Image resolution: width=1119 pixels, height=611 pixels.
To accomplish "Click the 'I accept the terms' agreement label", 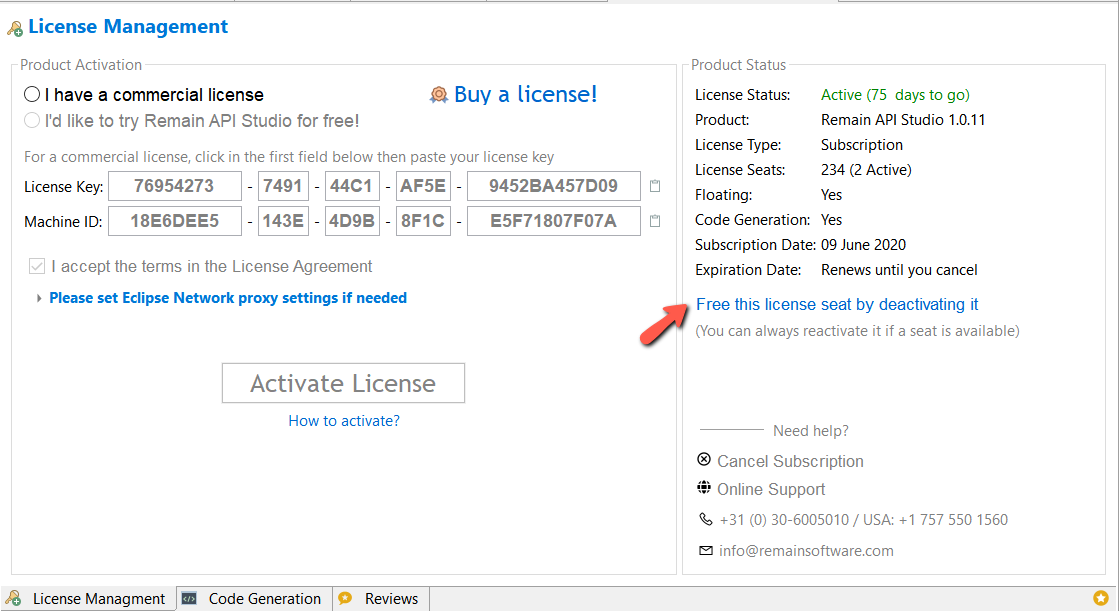I will [x=211, y=267].
